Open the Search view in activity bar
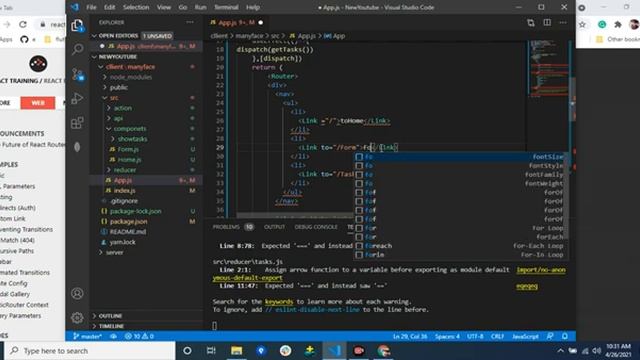The width and height of the screenshot is (640, 360). [77, 49]
